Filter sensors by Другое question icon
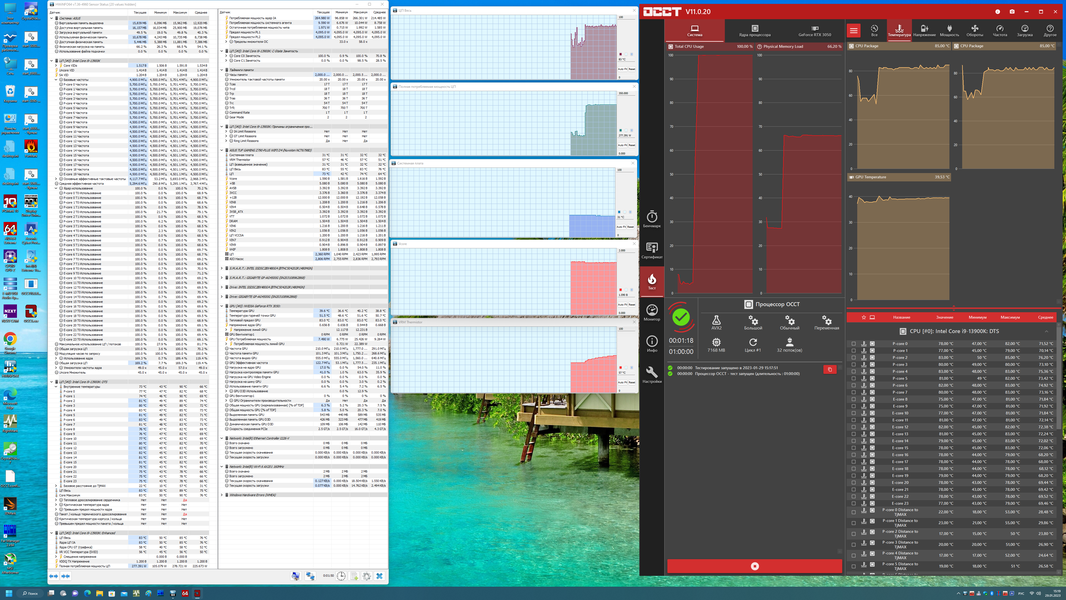 1050,31
